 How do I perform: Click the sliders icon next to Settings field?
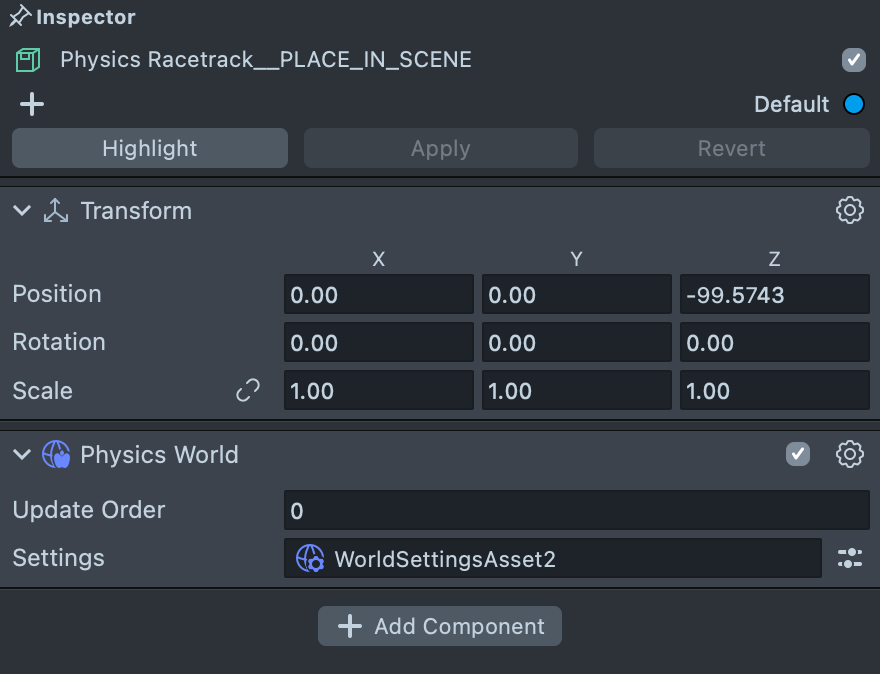pyautogui.click(x=849, y=558)
